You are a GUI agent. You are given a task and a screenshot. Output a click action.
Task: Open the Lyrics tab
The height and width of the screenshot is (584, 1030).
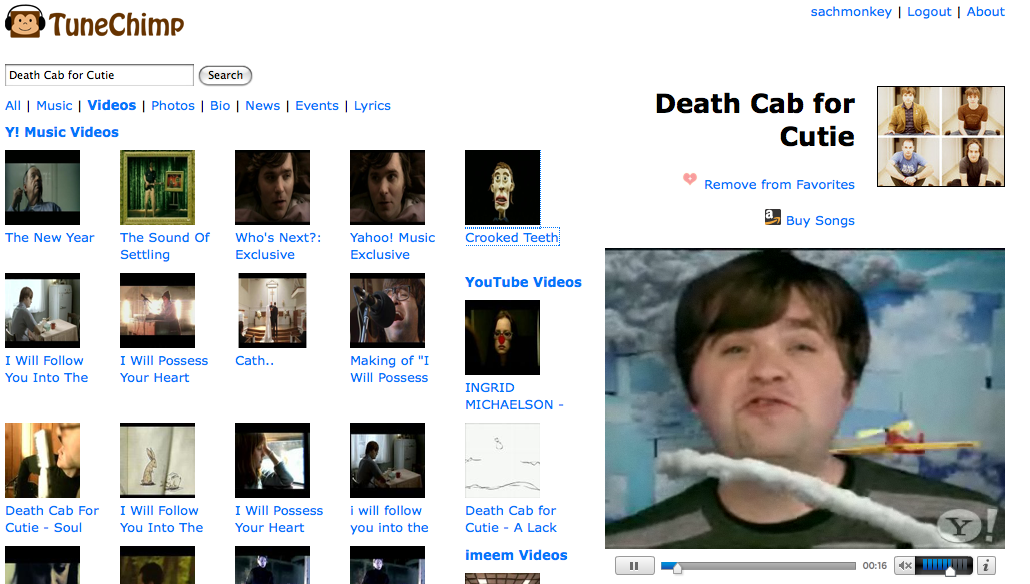coord(372,106)
